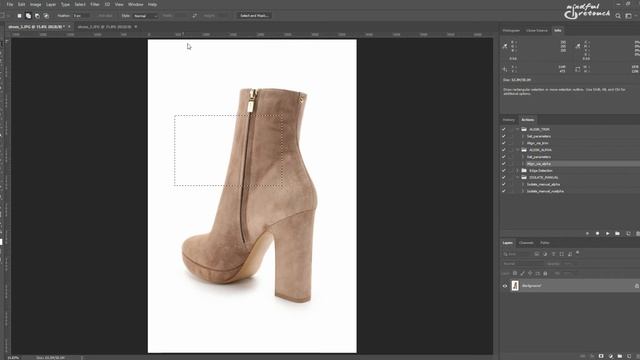Collapse the ALIGN_ALPHA action set

pyautogui.click(x=518, y=150)
